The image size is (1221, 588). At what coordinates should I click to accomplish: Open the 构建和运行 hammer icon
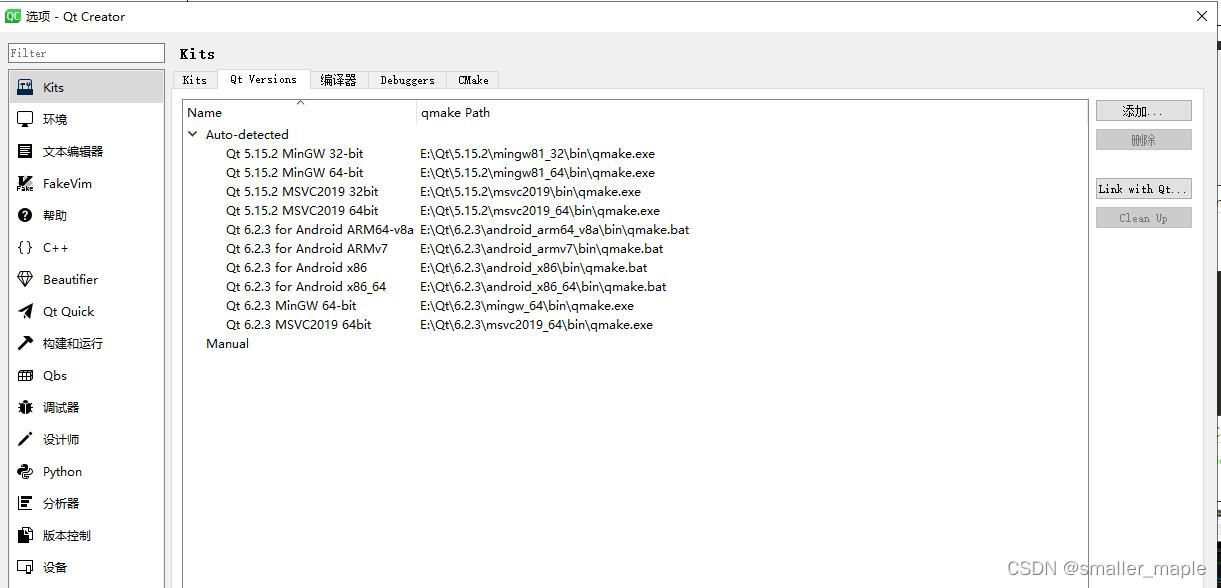click(x=25, y=343)
